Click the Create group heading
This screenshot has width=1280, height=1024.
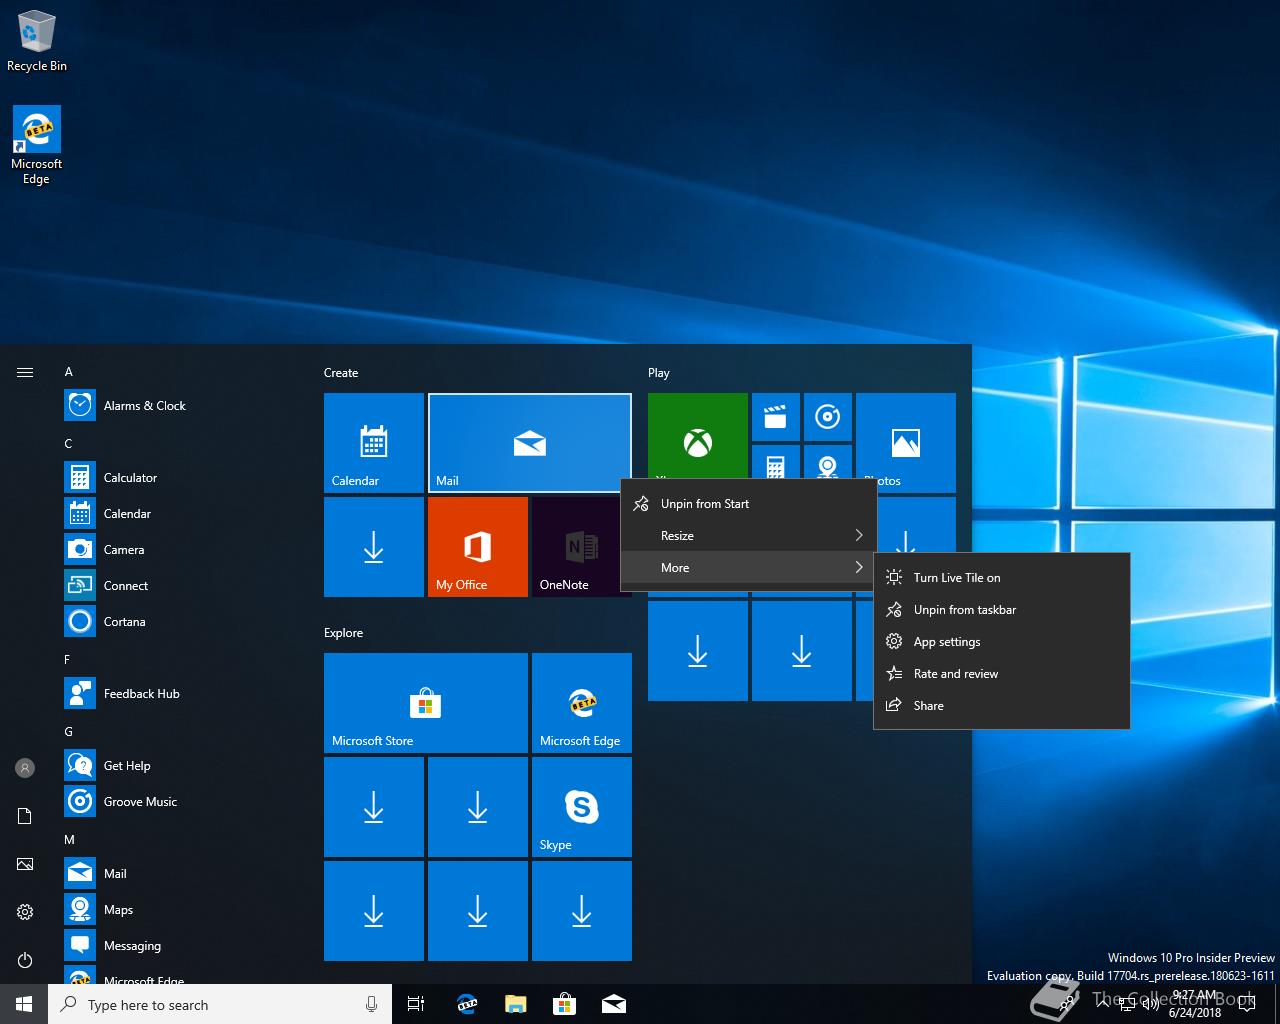pos(341,373)
